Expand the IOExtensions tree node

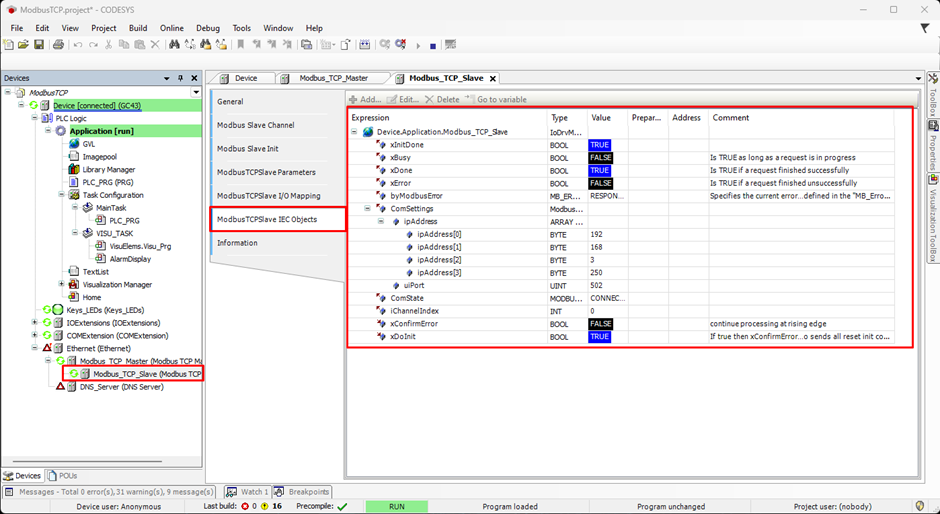pyautogui.click(x=35, y=322)
